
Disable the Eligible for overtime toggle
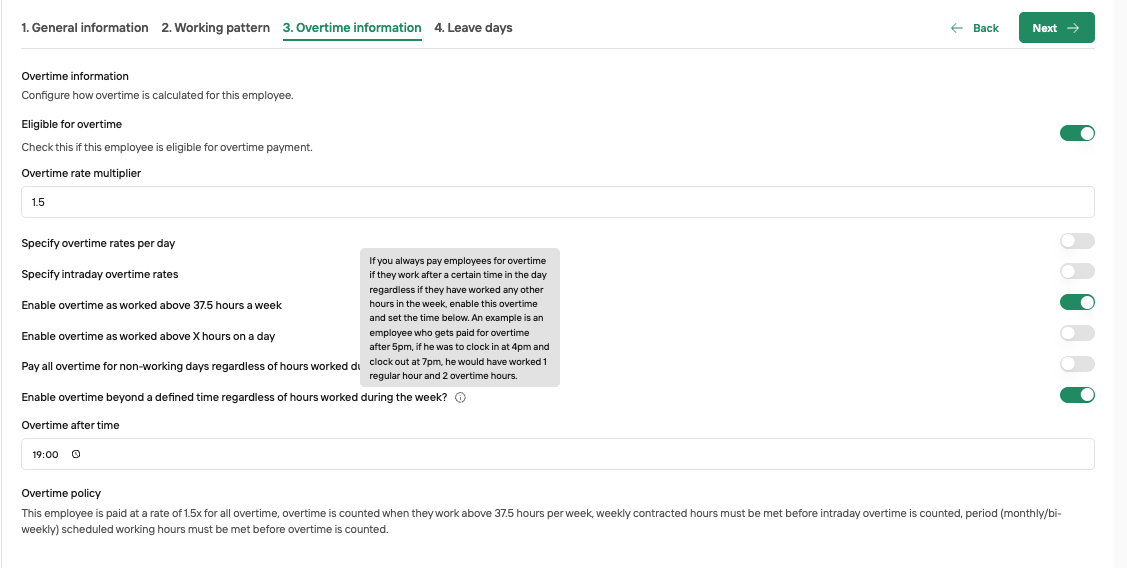(x=1077, y=133)
